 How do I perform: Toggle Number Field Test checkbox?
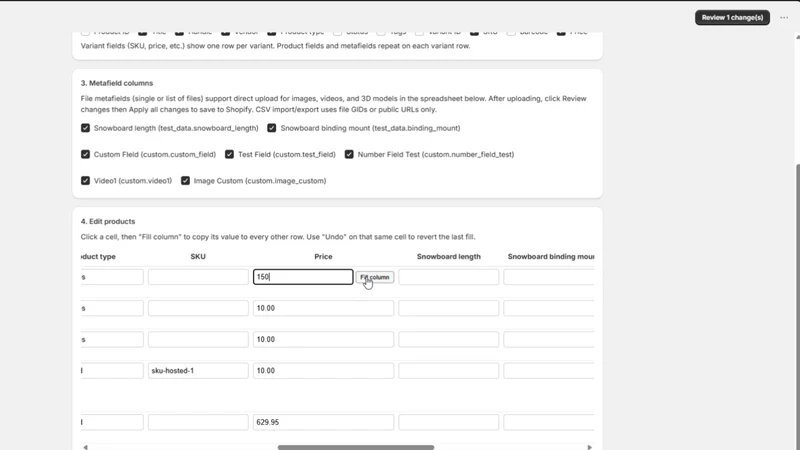click(349, 154)
